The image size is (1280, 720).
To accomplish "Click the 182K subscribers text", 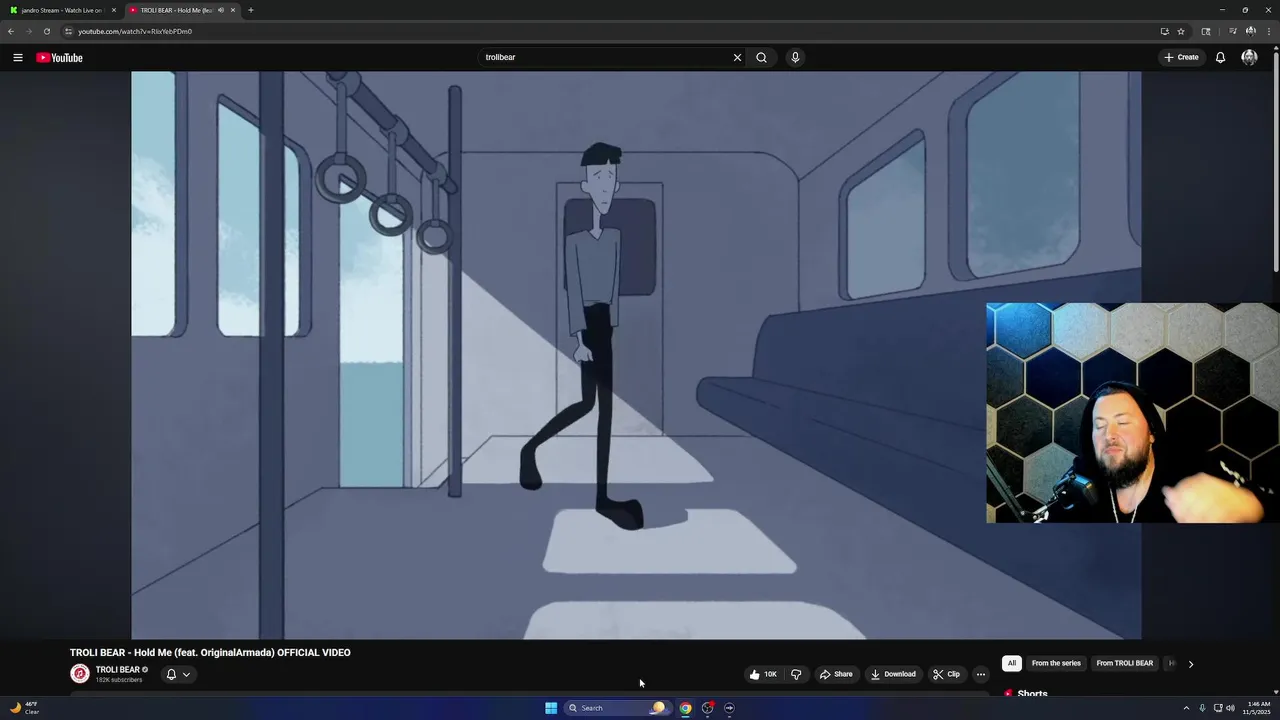I will tap(119, 680).
